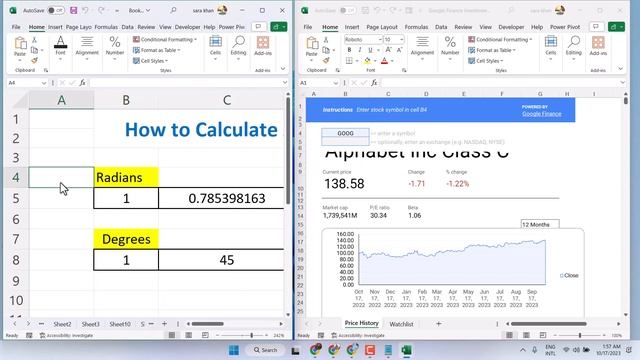Open the Google Finance link
This screenshot has width=640, height=360.
pyautogui.click(x=541, y=114)
